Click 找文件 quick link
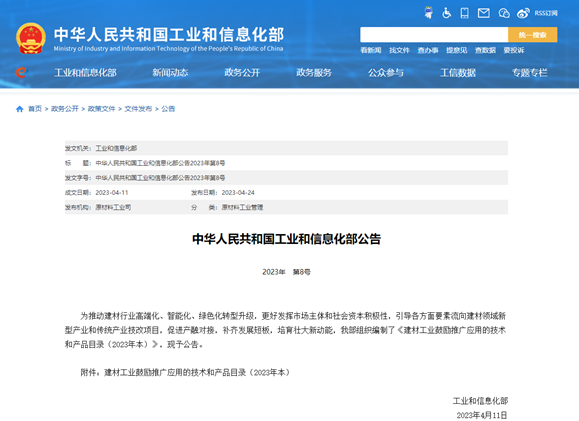 [399, 50]
